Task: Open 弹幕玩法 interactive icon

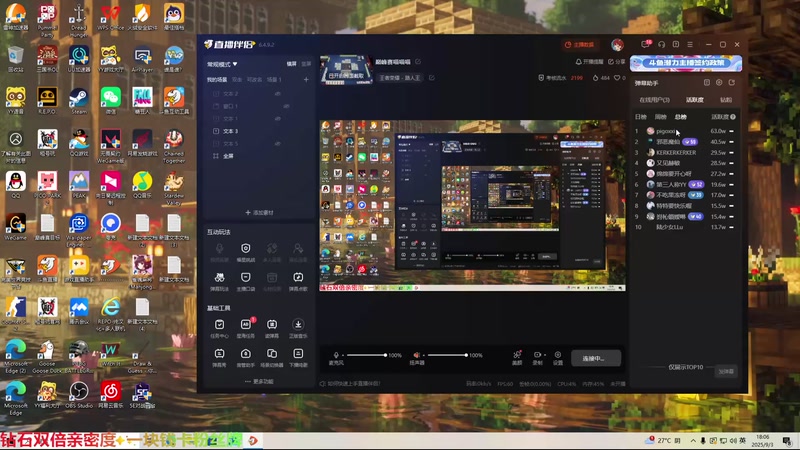Action: pos(219,278)
